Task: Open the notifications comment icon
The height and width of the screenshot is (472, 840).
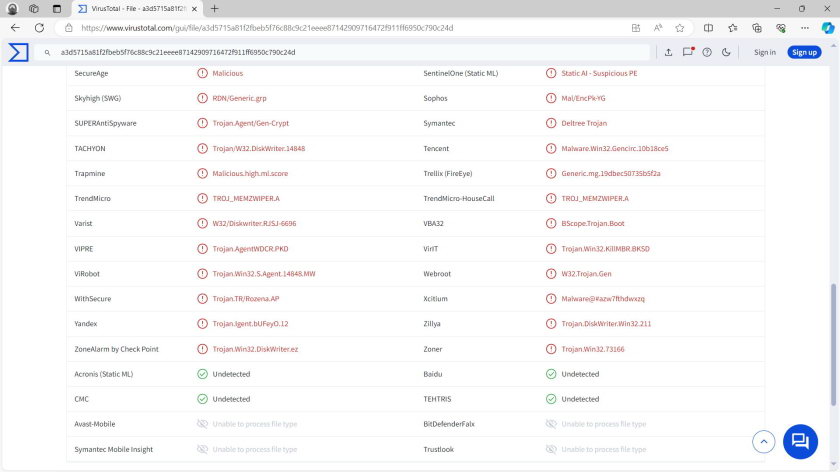Action: [688, 52]
